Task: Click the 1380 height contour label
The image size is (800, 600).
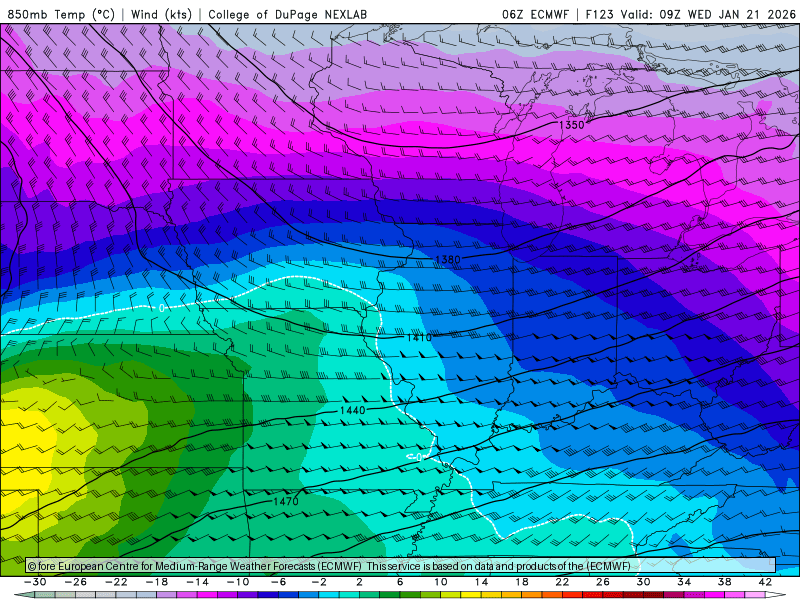Action: coord(448,260)
